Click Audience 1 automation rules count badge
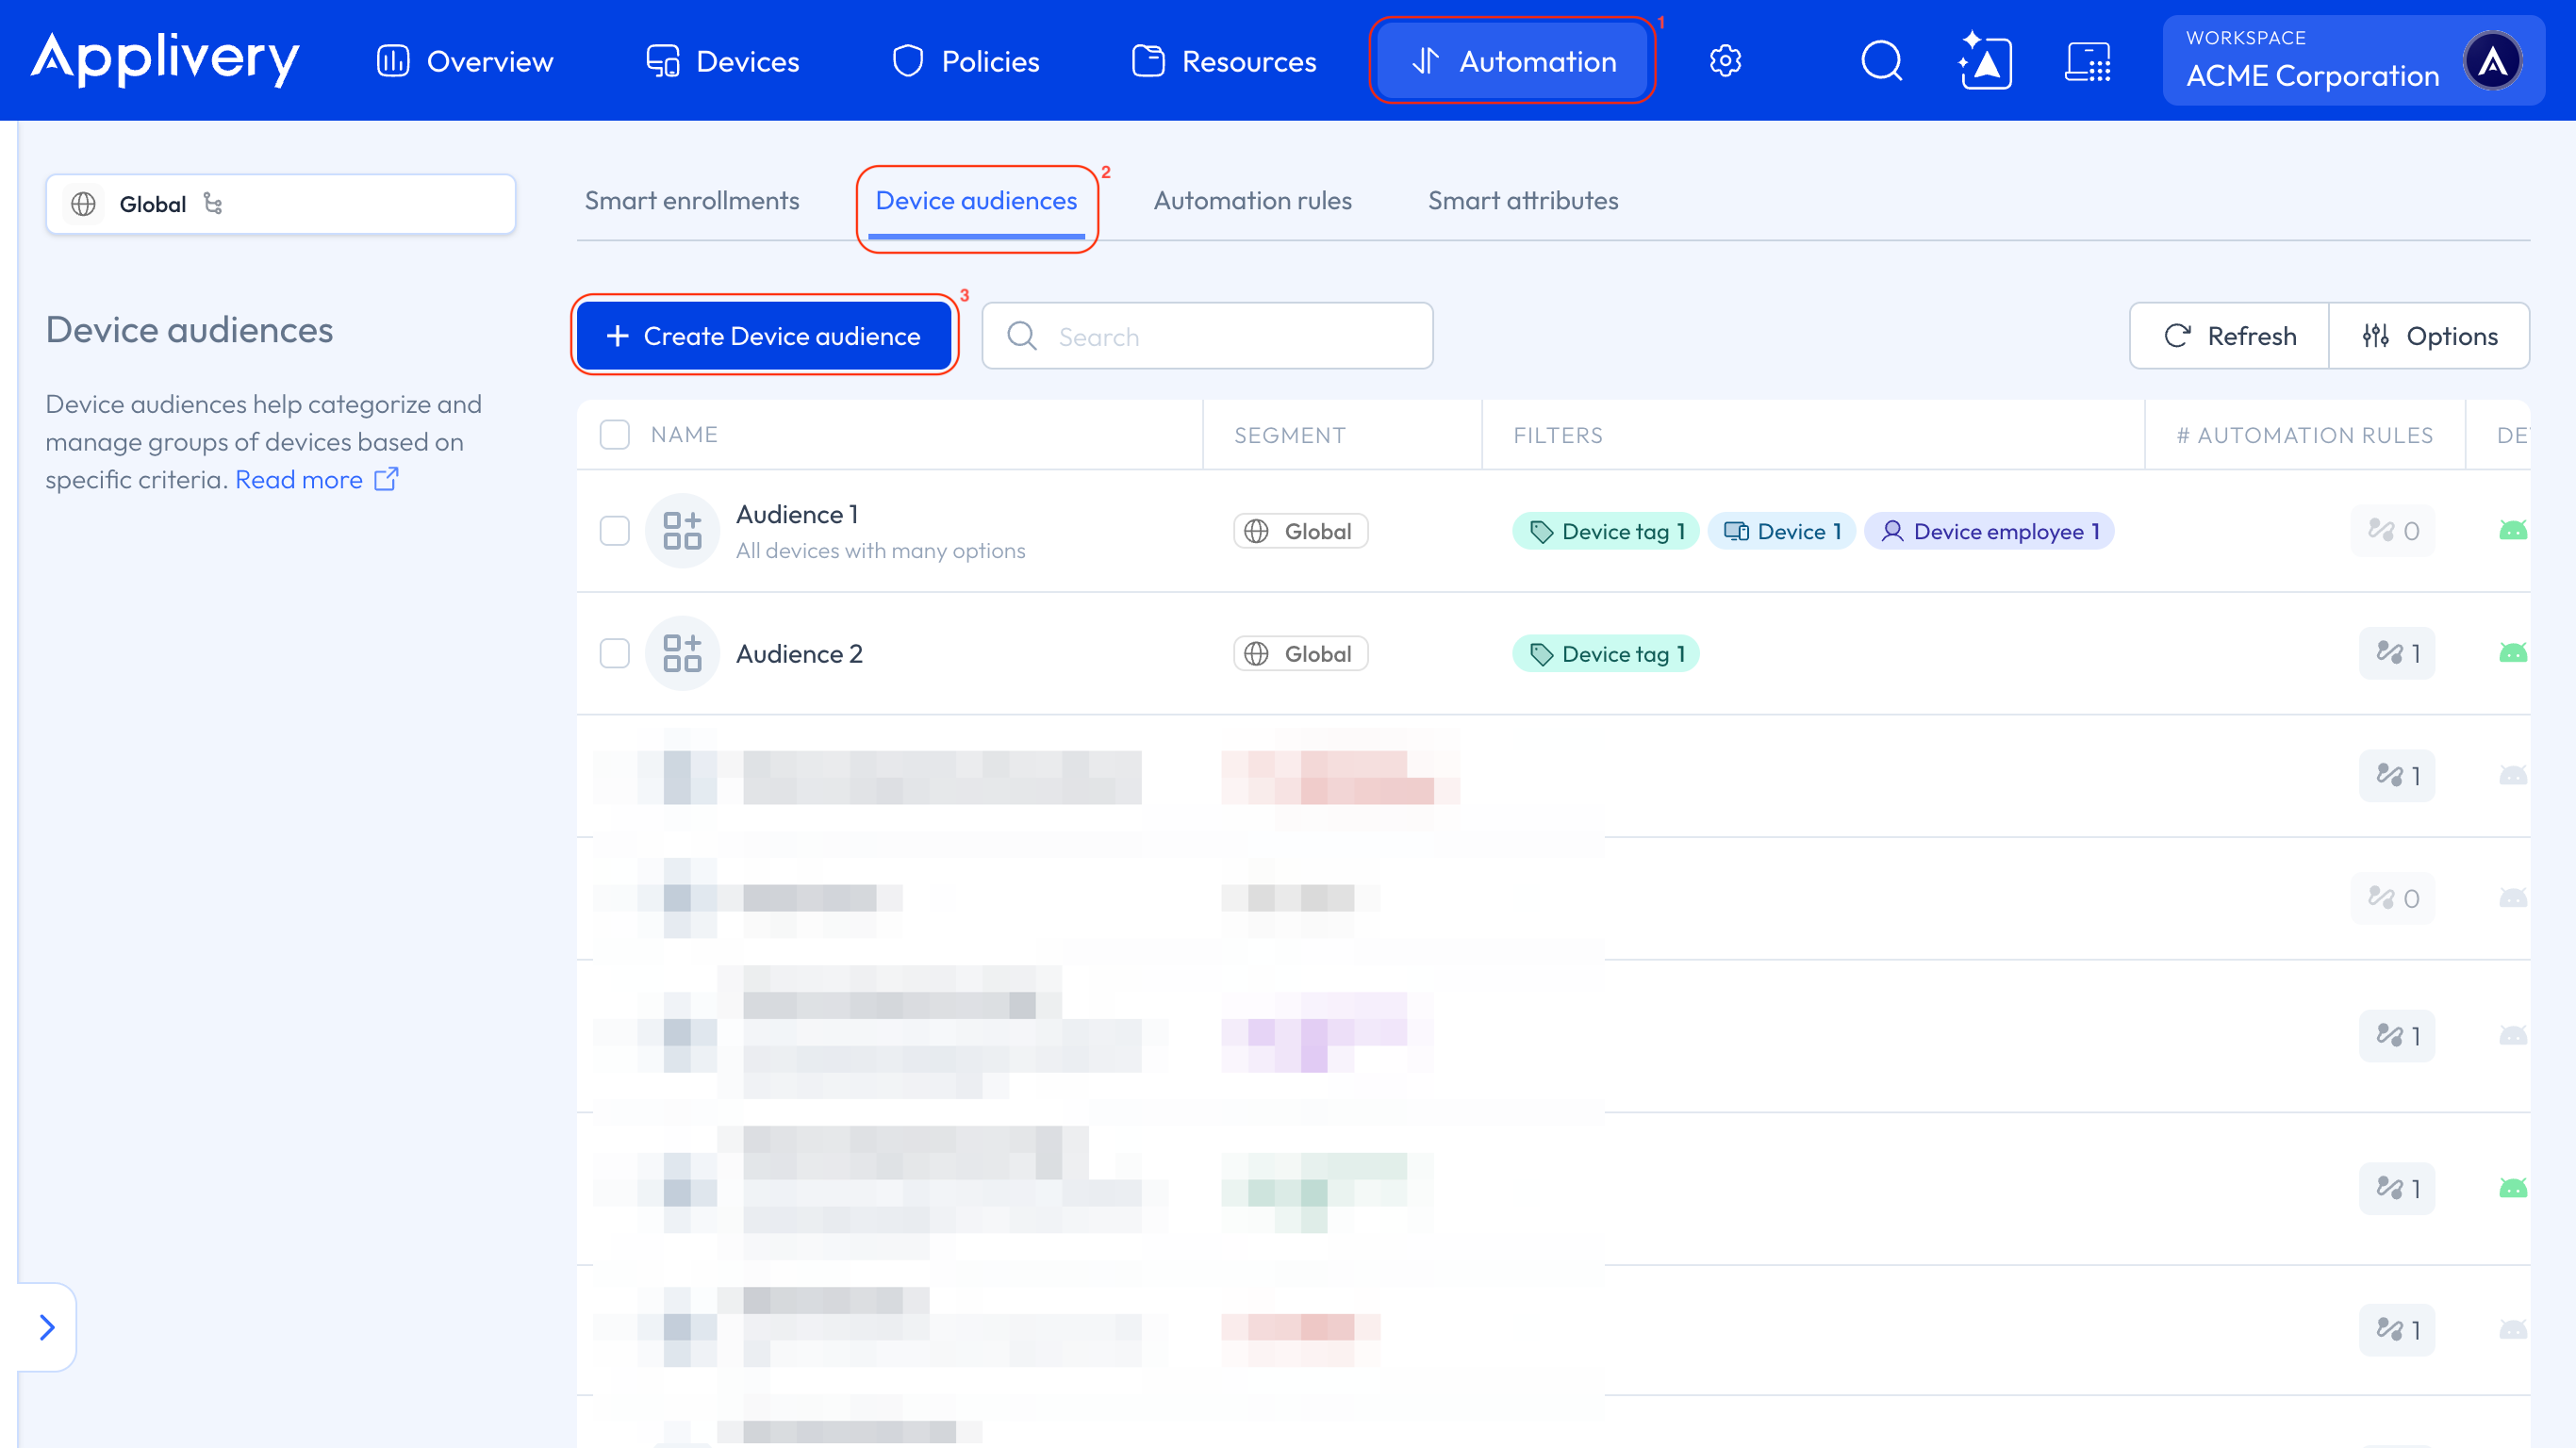The height and width of the screenshot is (1448, 2576). coord(2393,531)
